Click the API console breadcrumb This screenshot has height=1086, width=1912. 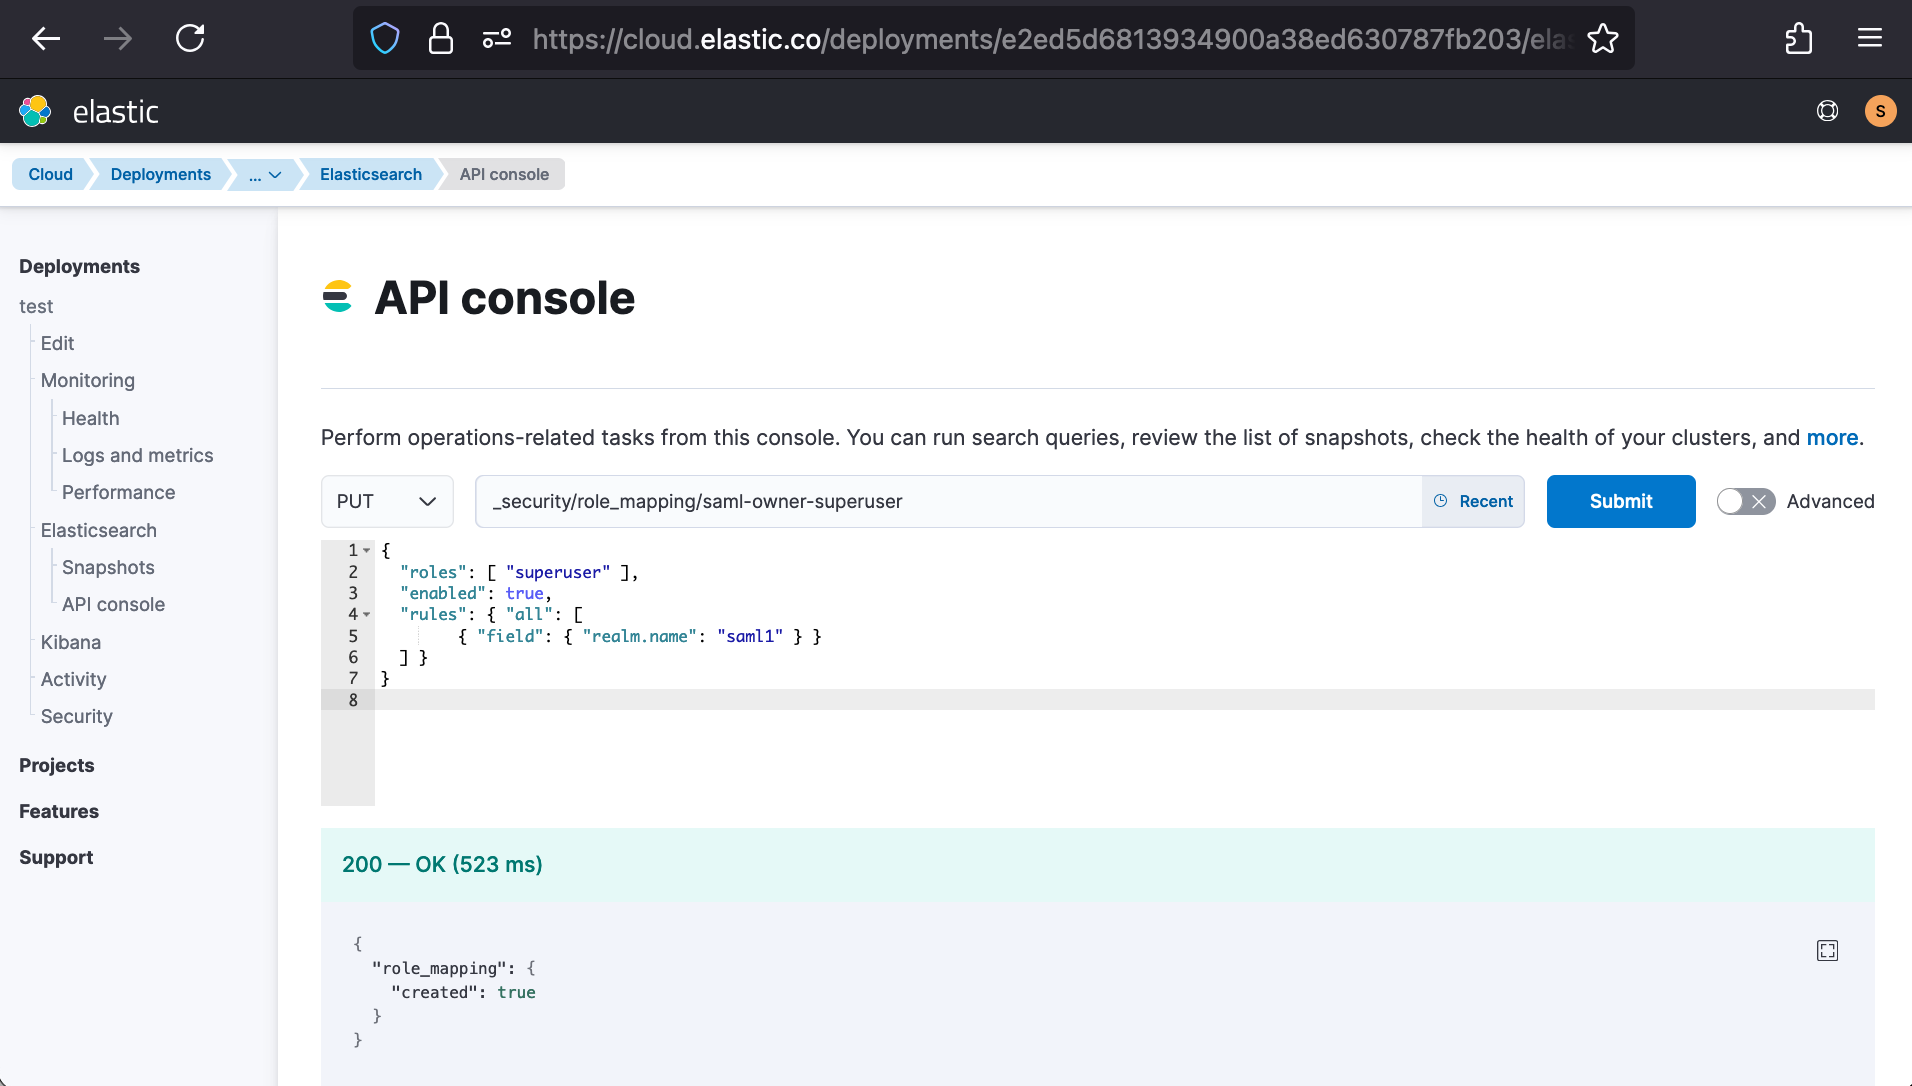click(504, 174)
